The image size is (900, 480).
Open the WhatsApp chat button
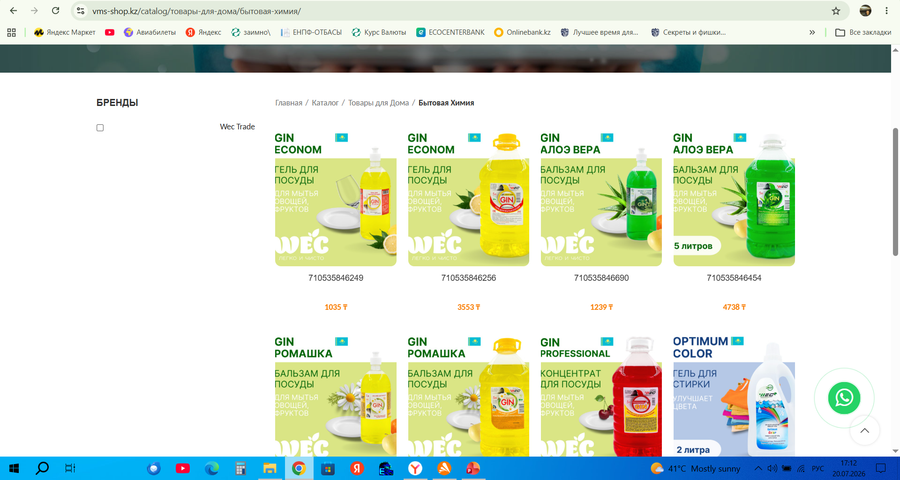click(x=844, y=398)
